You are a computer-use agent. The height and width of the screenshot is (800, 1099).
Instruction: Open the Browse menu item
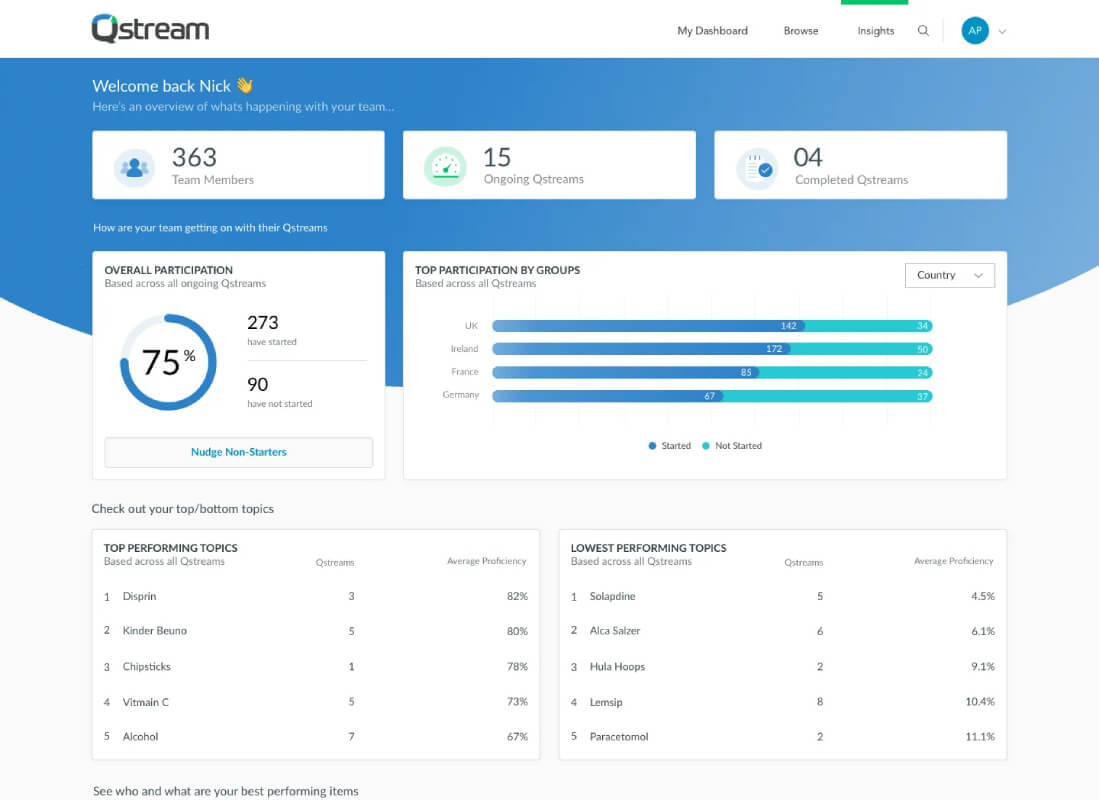(800, 31)
